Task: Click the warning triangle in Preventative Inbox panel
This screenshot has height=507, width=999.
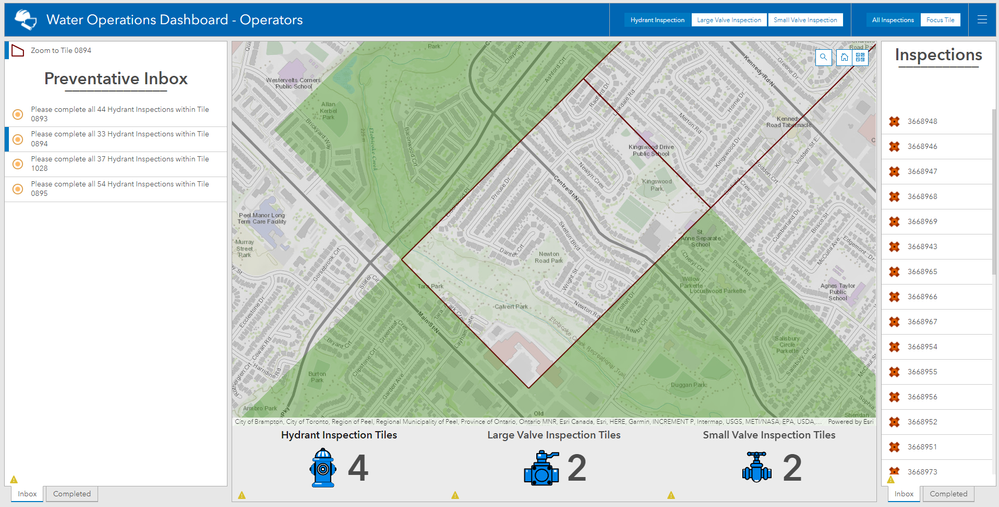Action: pos(13,479)
